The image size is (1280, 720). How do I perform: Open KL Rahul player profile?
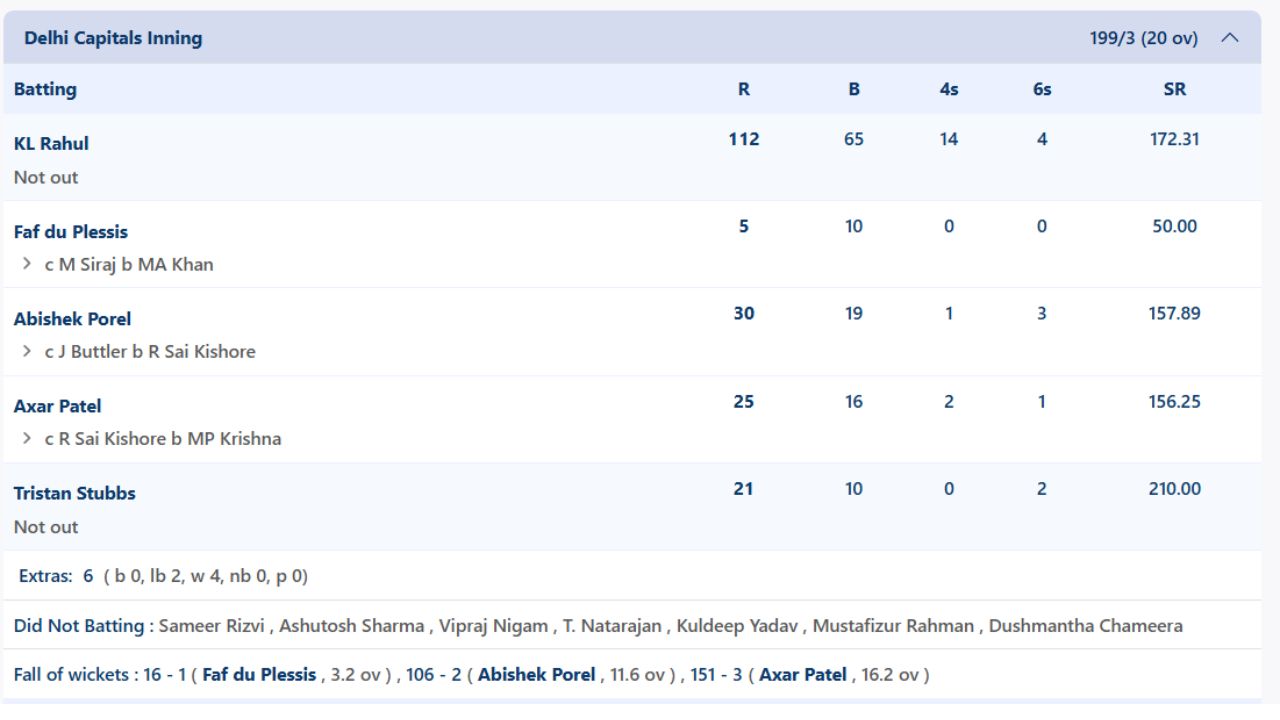coord(51,143)
